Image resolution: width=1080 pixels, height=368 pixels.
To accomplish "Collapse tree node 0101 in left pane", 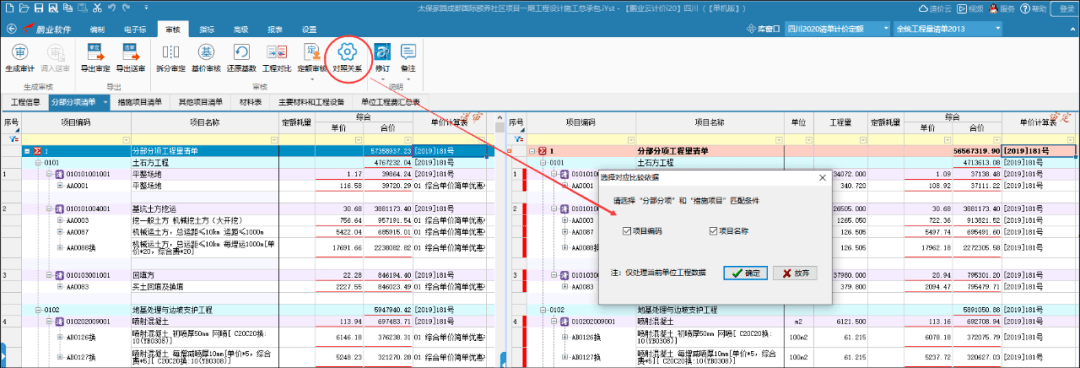I will tap(39, 163).
